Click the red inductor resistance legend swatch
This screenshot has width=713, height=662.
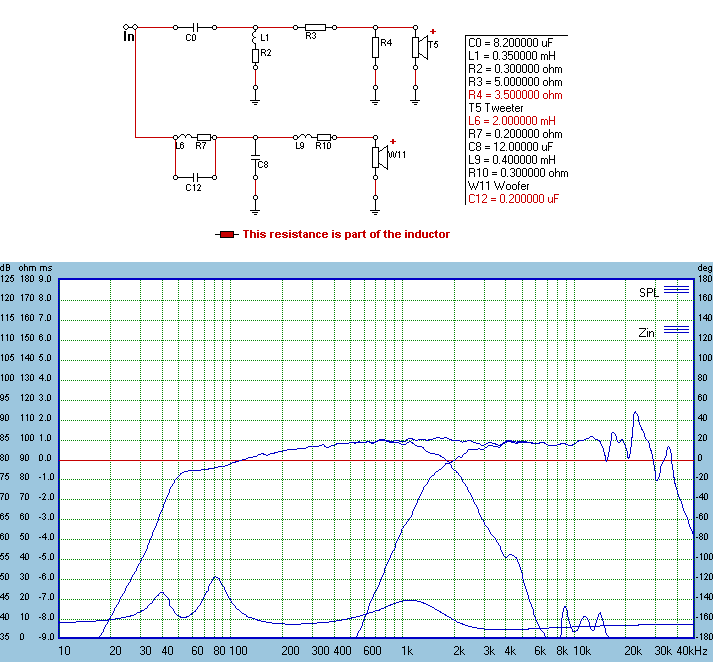(x=227, y=234)
